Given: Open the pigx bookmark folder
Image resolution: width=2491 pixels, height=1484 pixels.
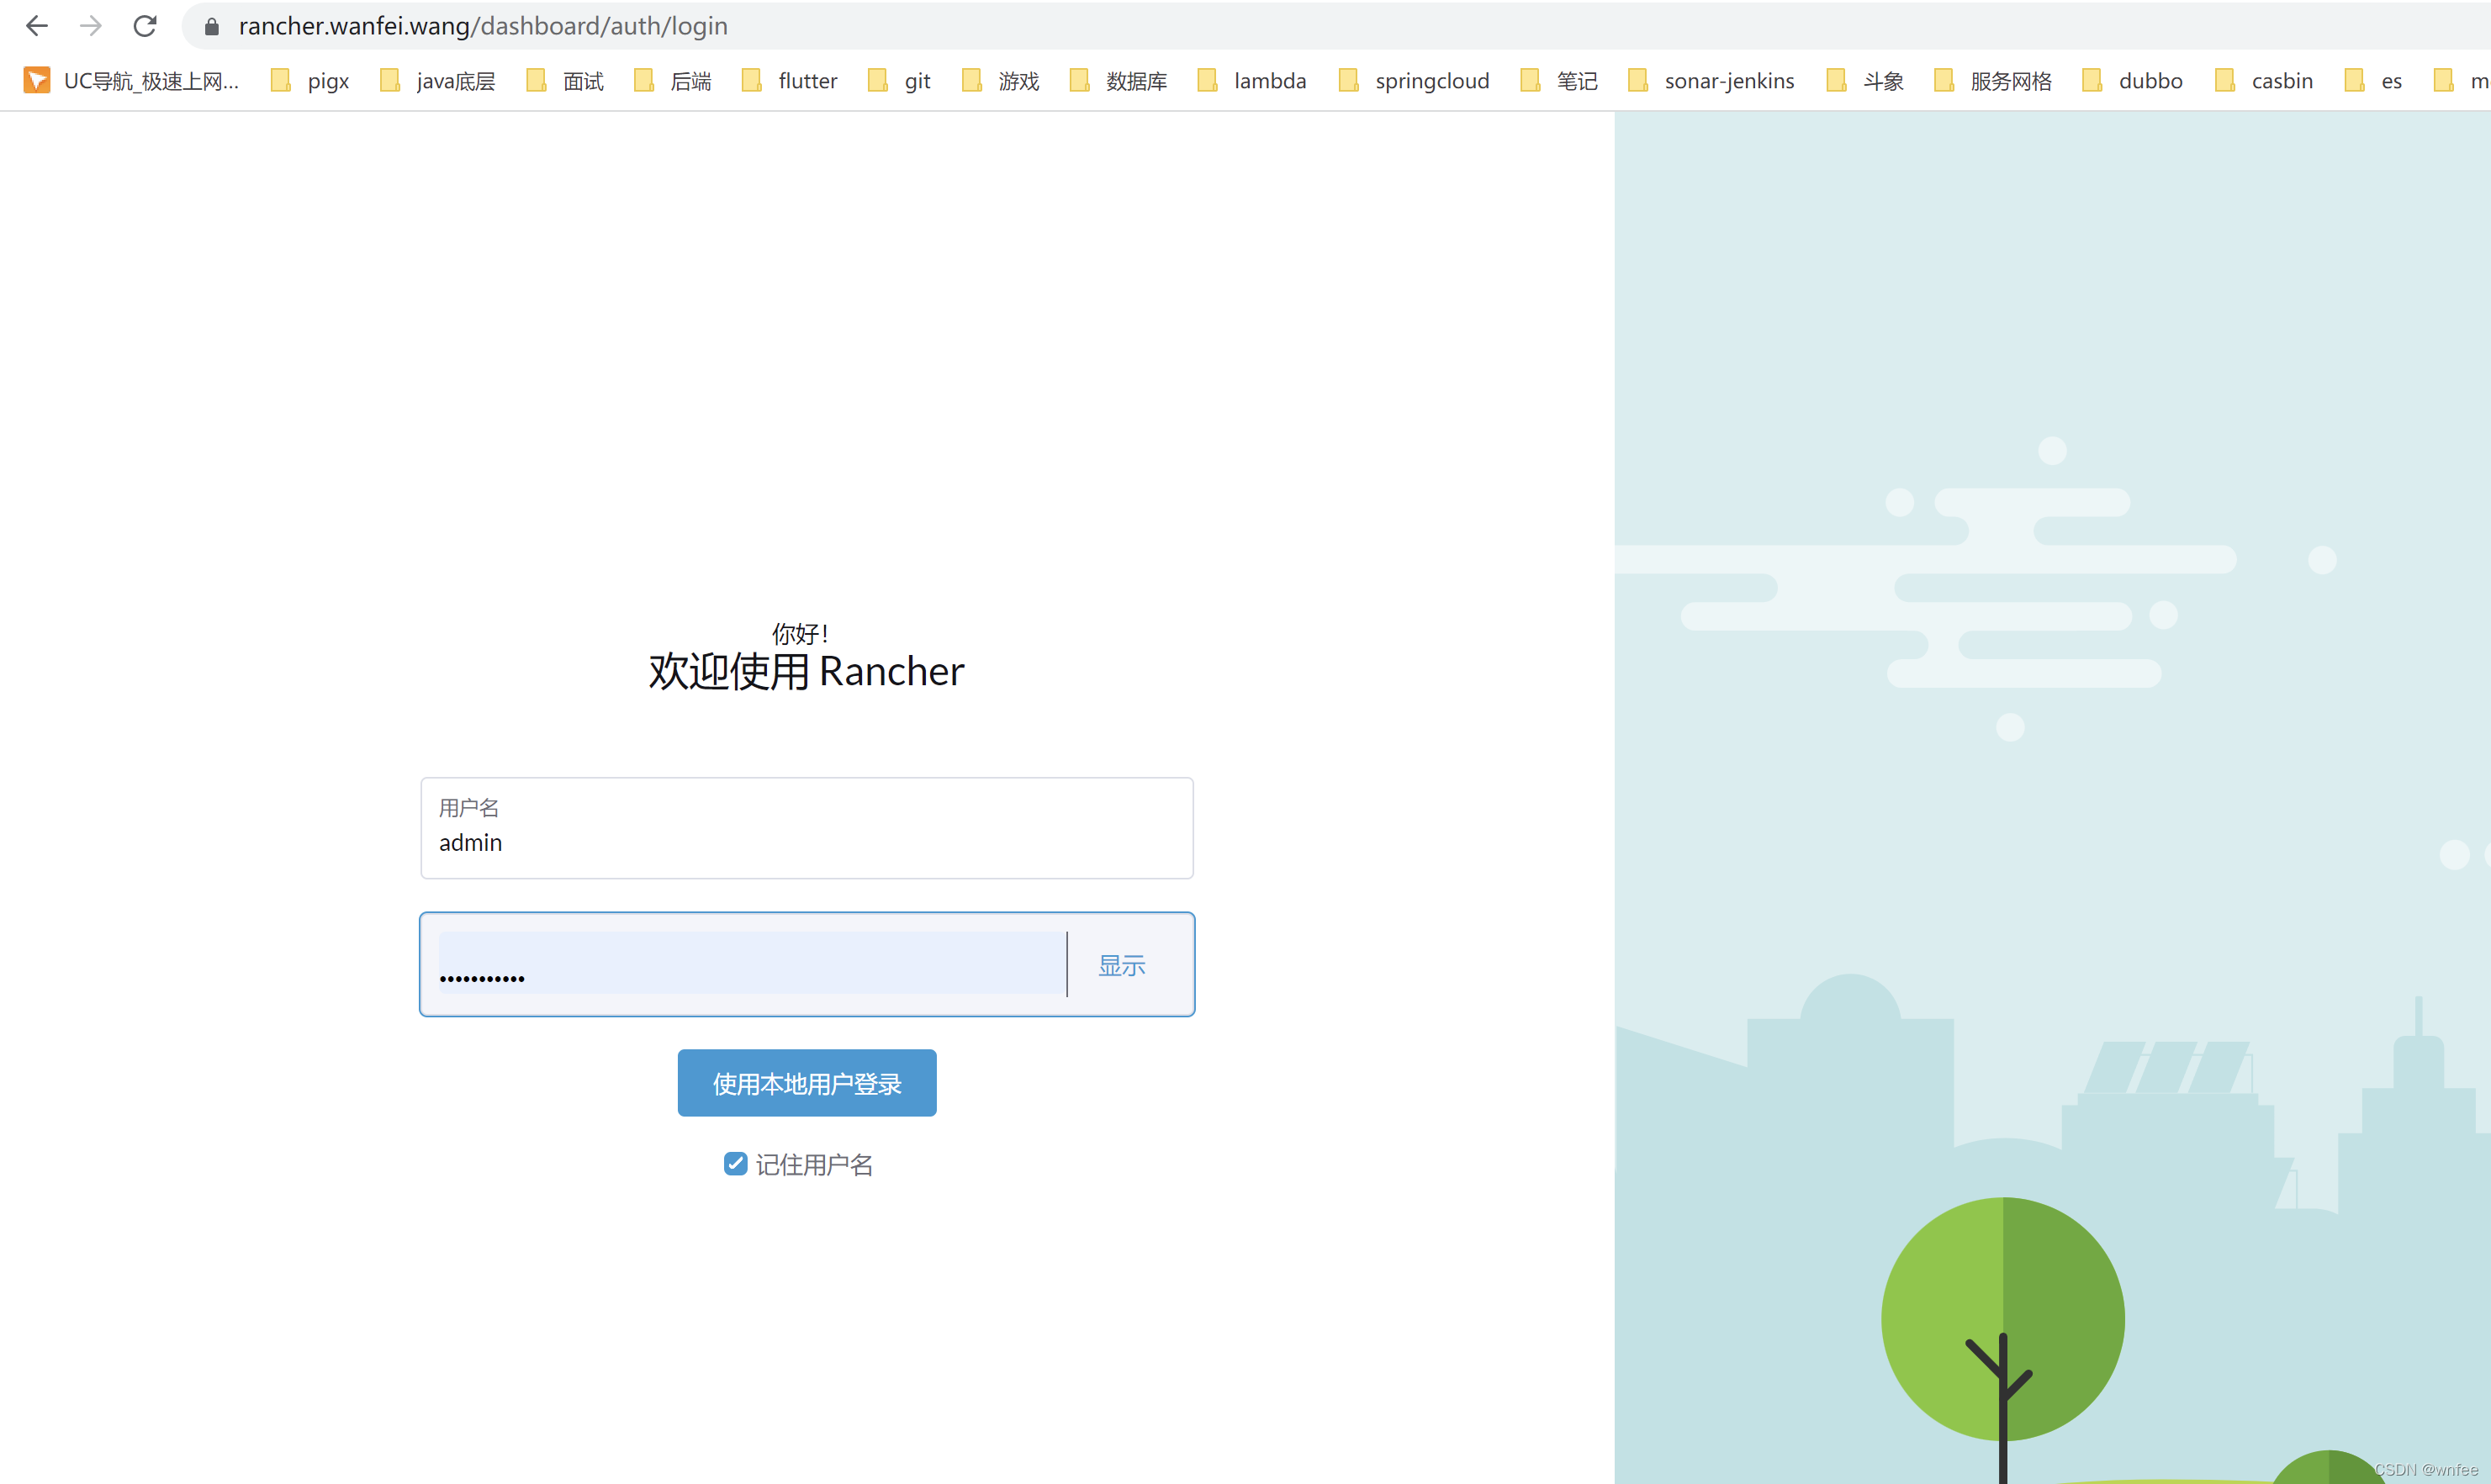Looking at the screenshot, I should [310, 81].
